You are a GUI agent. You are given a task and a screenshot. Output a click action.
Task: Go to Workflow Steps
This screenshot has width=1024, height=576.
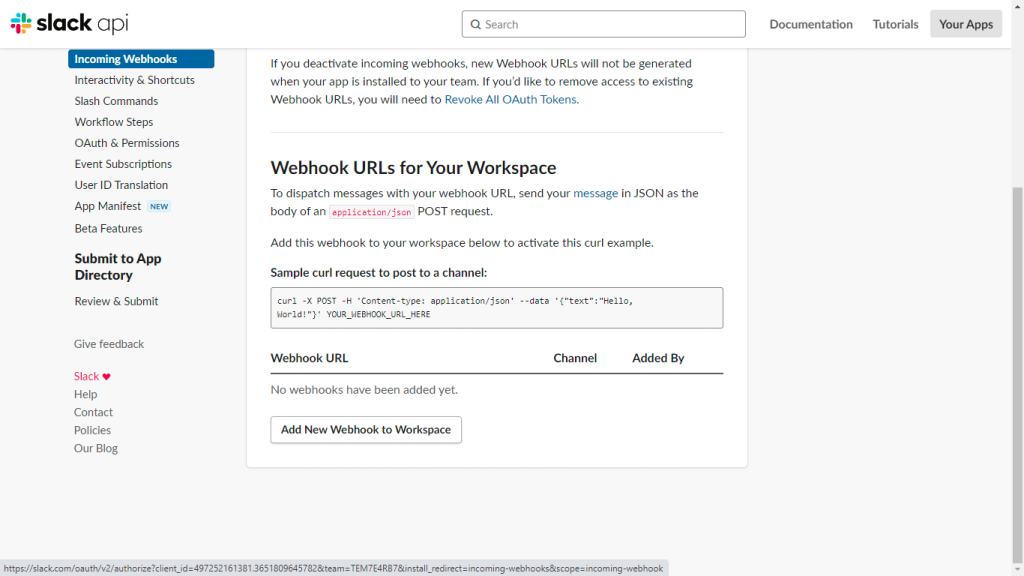pos(114,121)
